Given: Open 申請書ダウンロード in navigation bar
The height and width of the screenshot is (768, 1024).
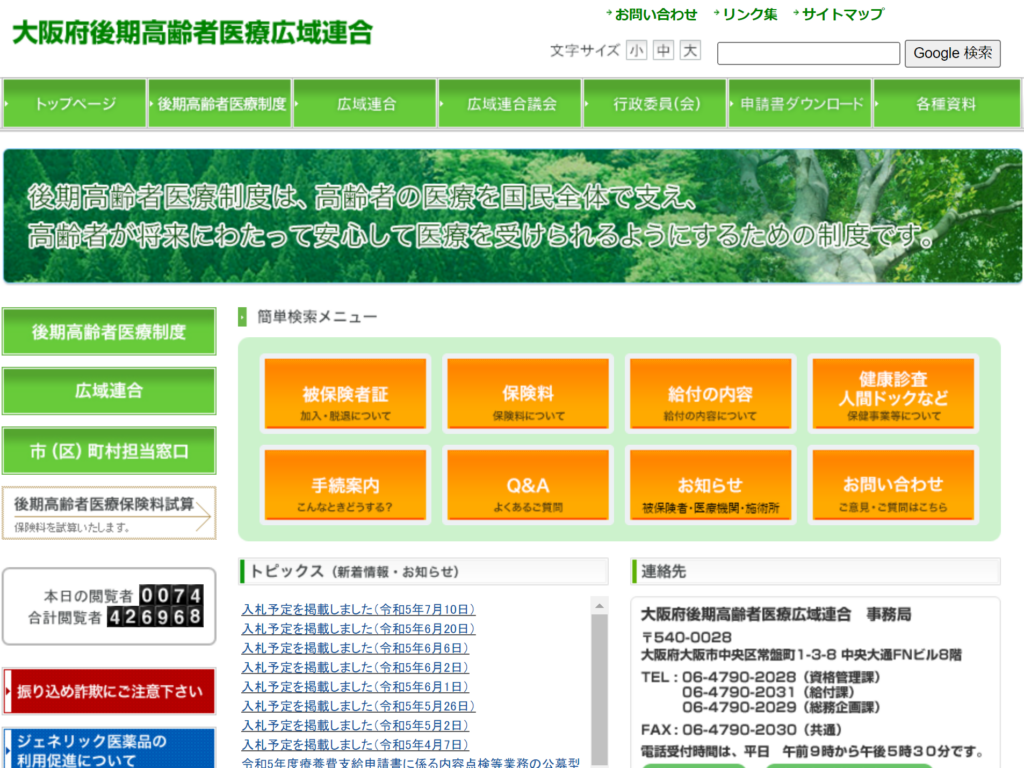Looking at the screenshot, I should pos(800,104).
